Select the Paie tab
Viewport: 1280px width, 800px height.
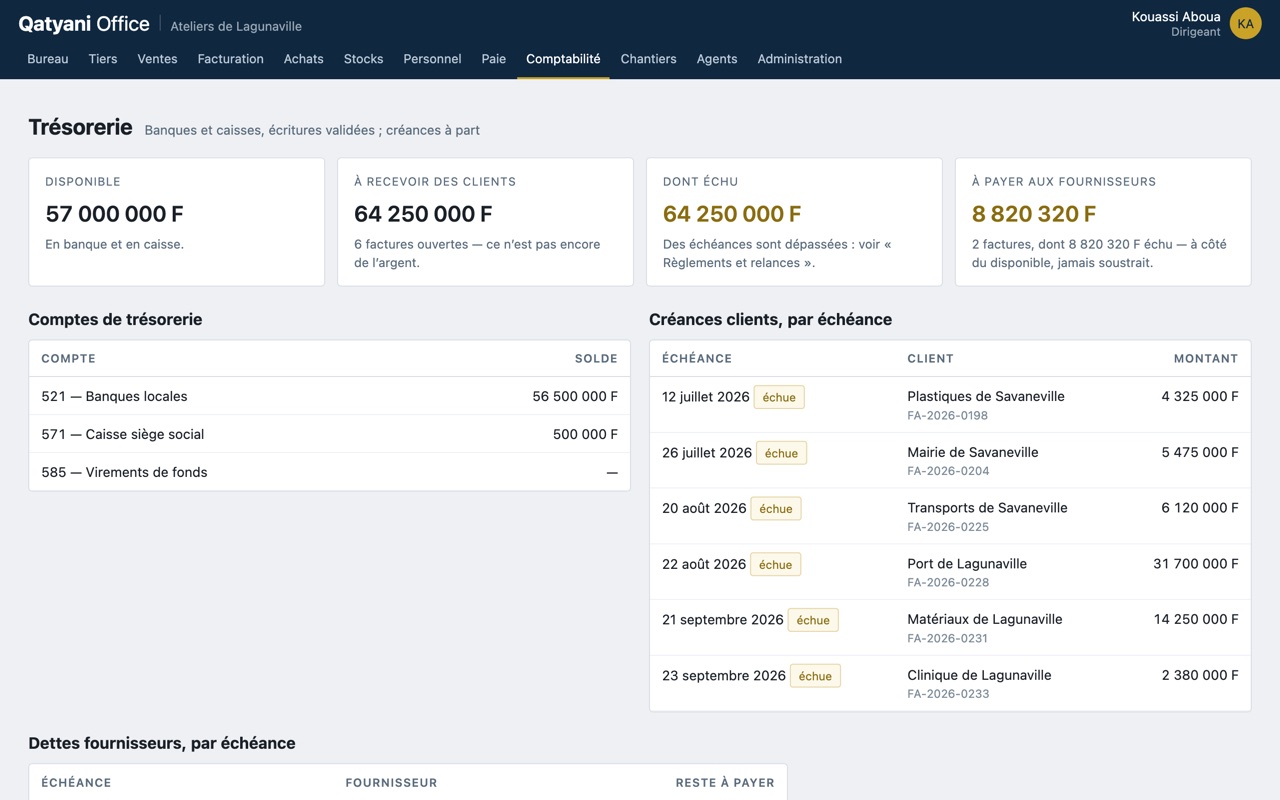point(494,59)
